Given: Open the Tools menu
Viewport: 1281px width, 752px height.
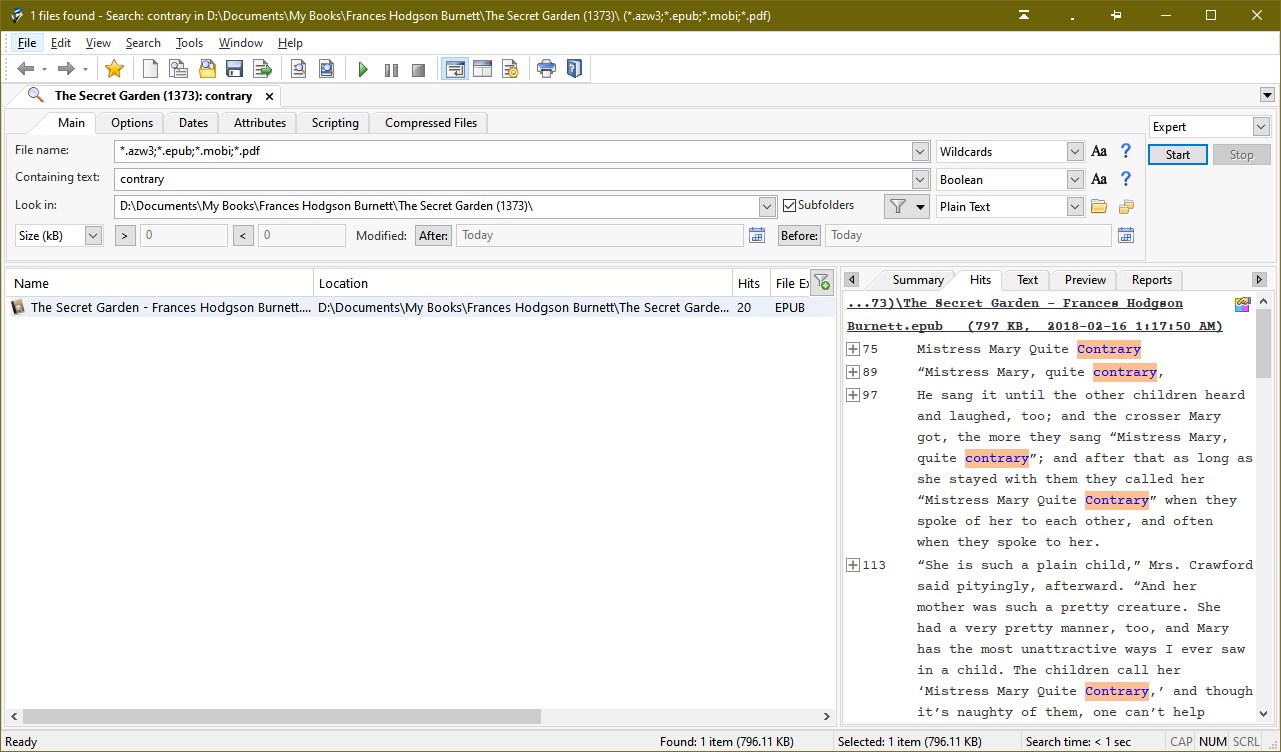Looking at the screenshot, I should pyautogui.click(x=189, y=43).
